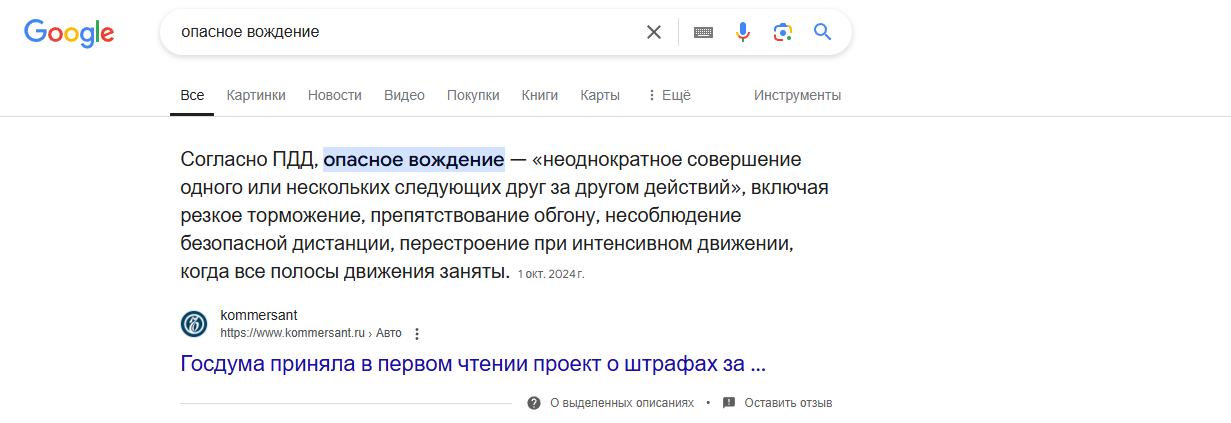Viewport: 1231px width, 423px height.
Task: Click the Оставить отзыв link
Action: 788,403
